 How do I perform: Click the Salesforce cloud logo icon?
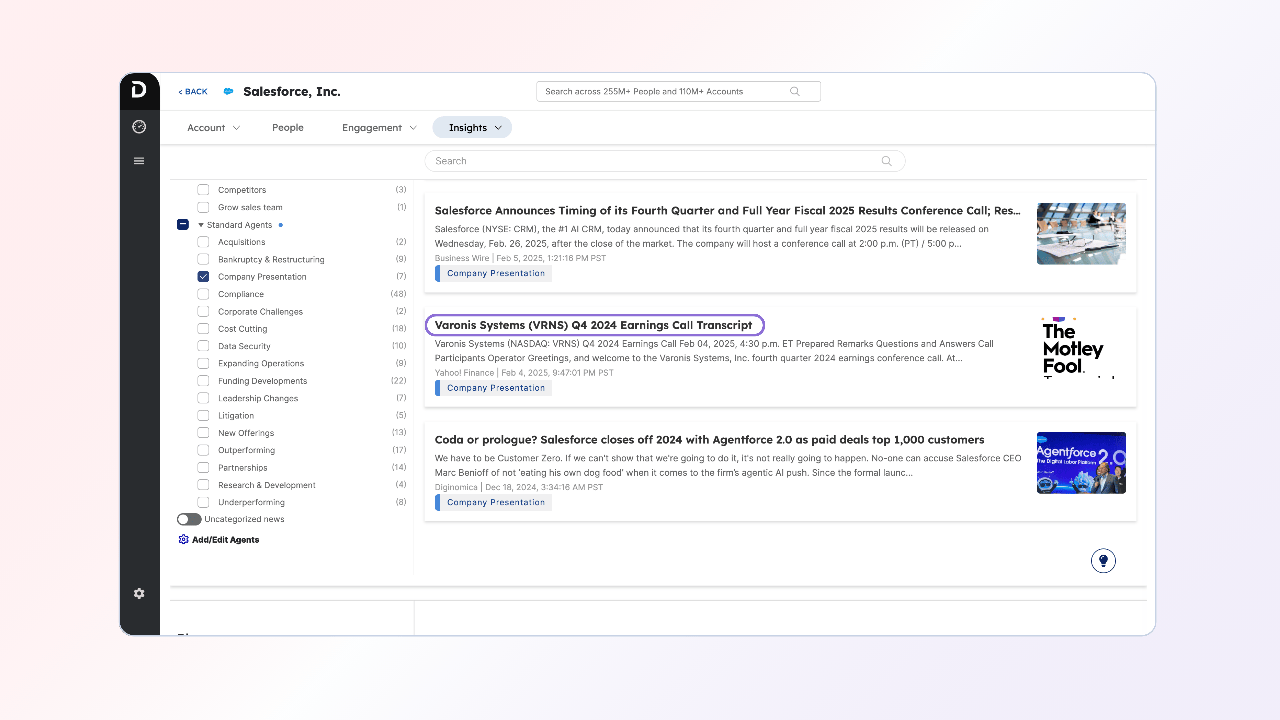click(228, 92)
